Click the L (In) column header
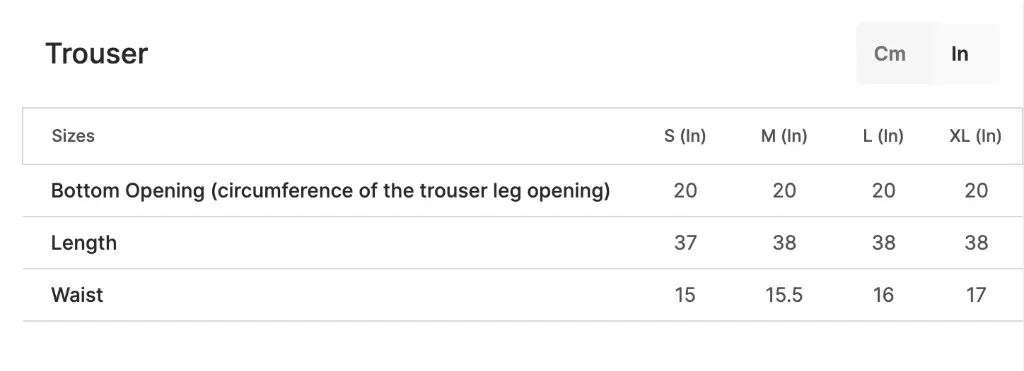1024x371 pixels. click(x=883, y=136)
